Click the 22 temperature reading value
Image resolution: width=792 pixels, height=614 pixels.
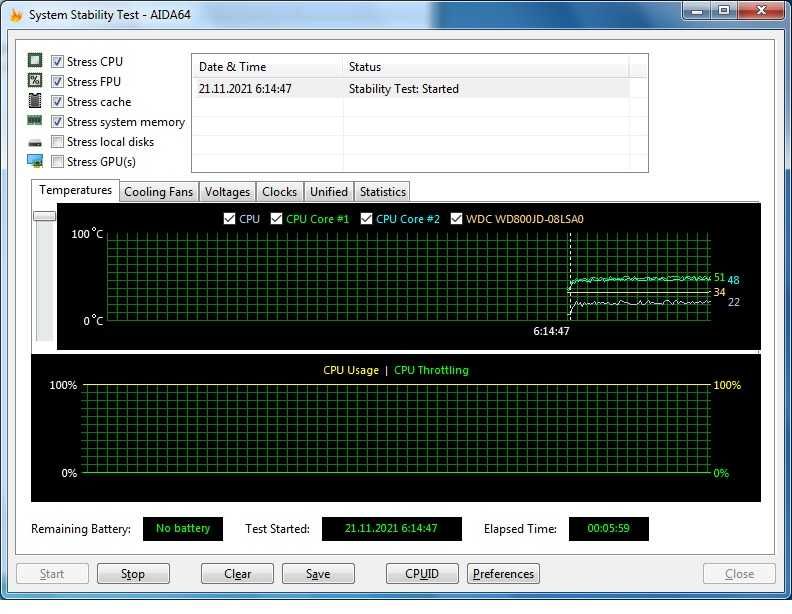733,302
